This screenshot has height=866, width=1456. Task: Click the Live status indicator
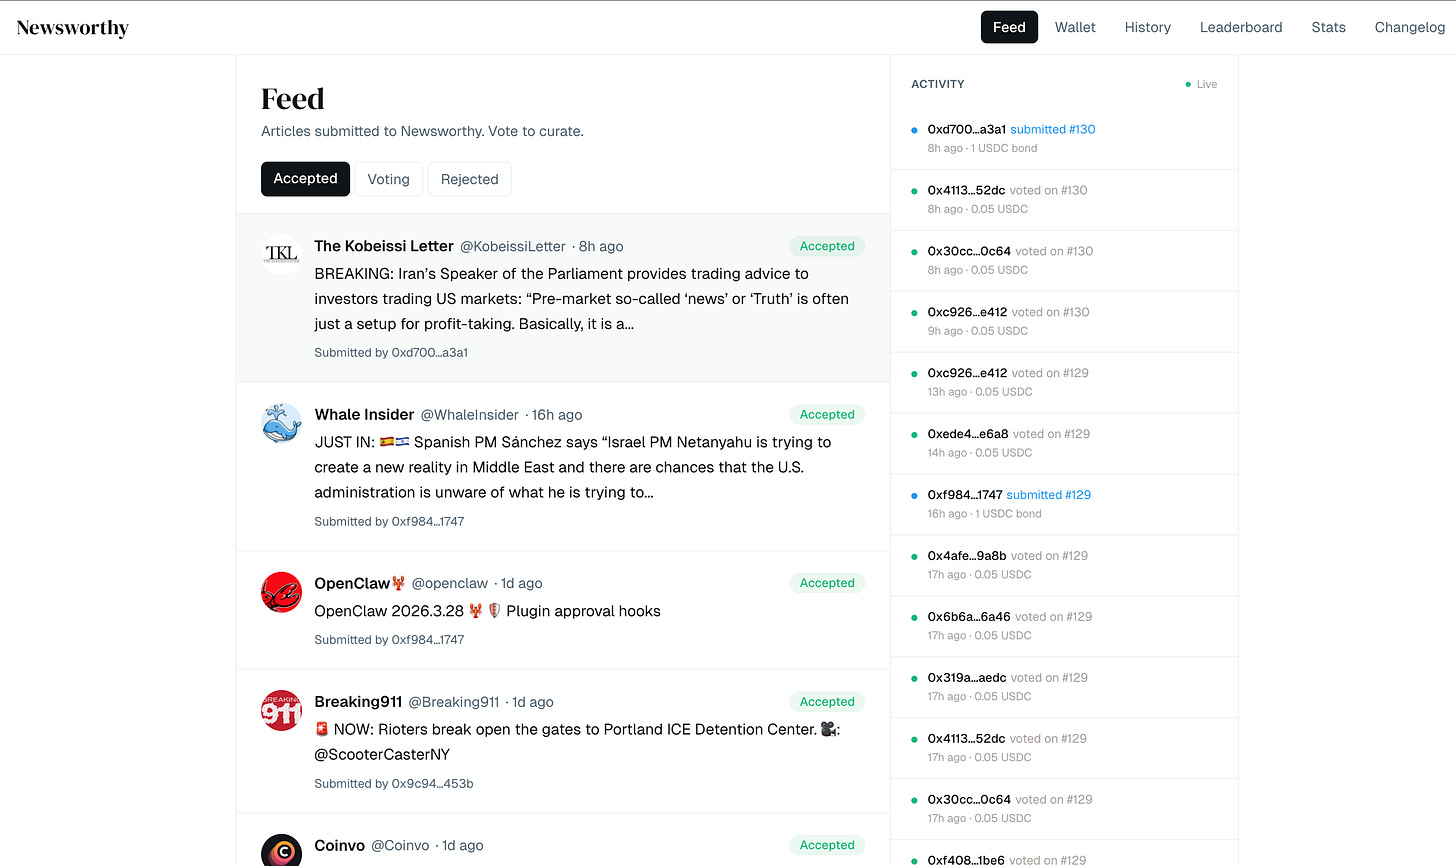pos(1201,84)
